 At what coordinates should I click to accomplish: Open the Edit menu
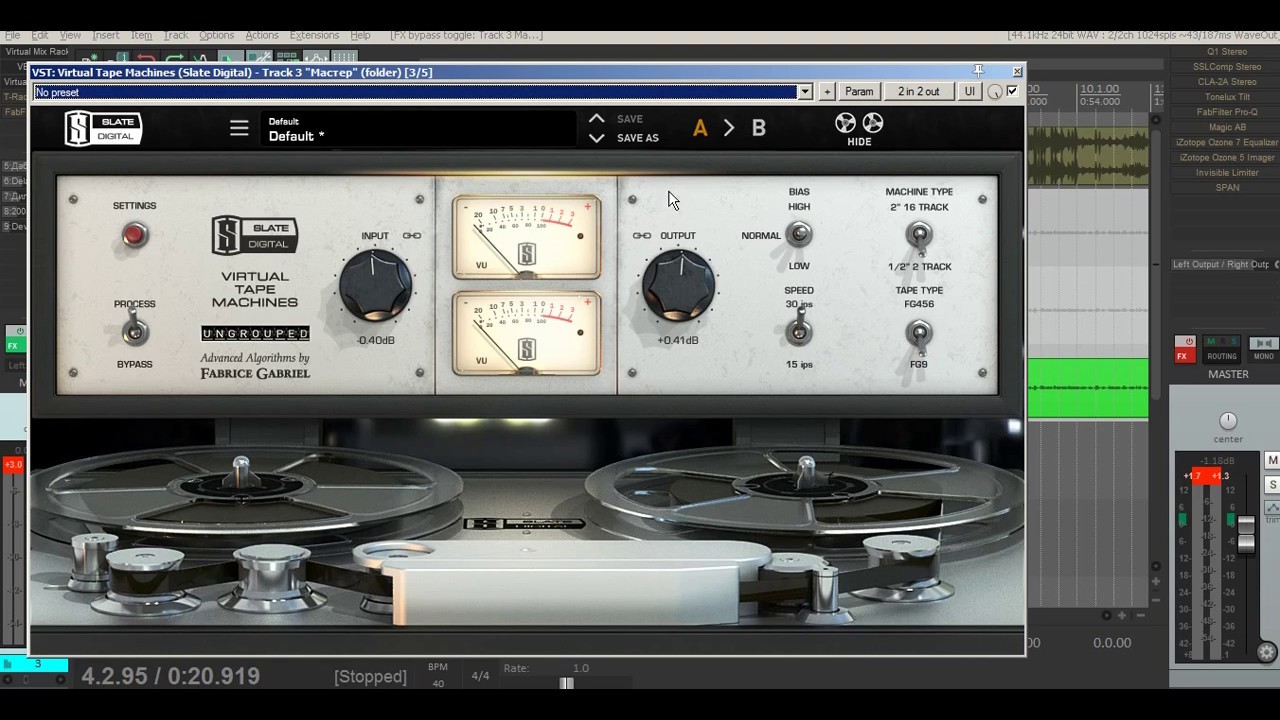point(40,35)
